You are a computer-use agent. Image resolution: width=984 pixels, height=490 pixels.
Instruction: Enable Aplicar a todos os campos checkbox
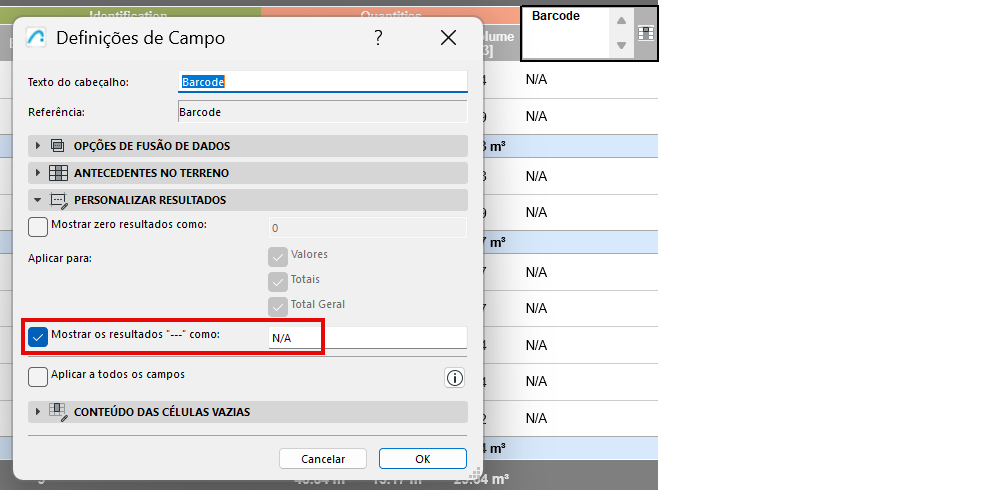[38, 377]
